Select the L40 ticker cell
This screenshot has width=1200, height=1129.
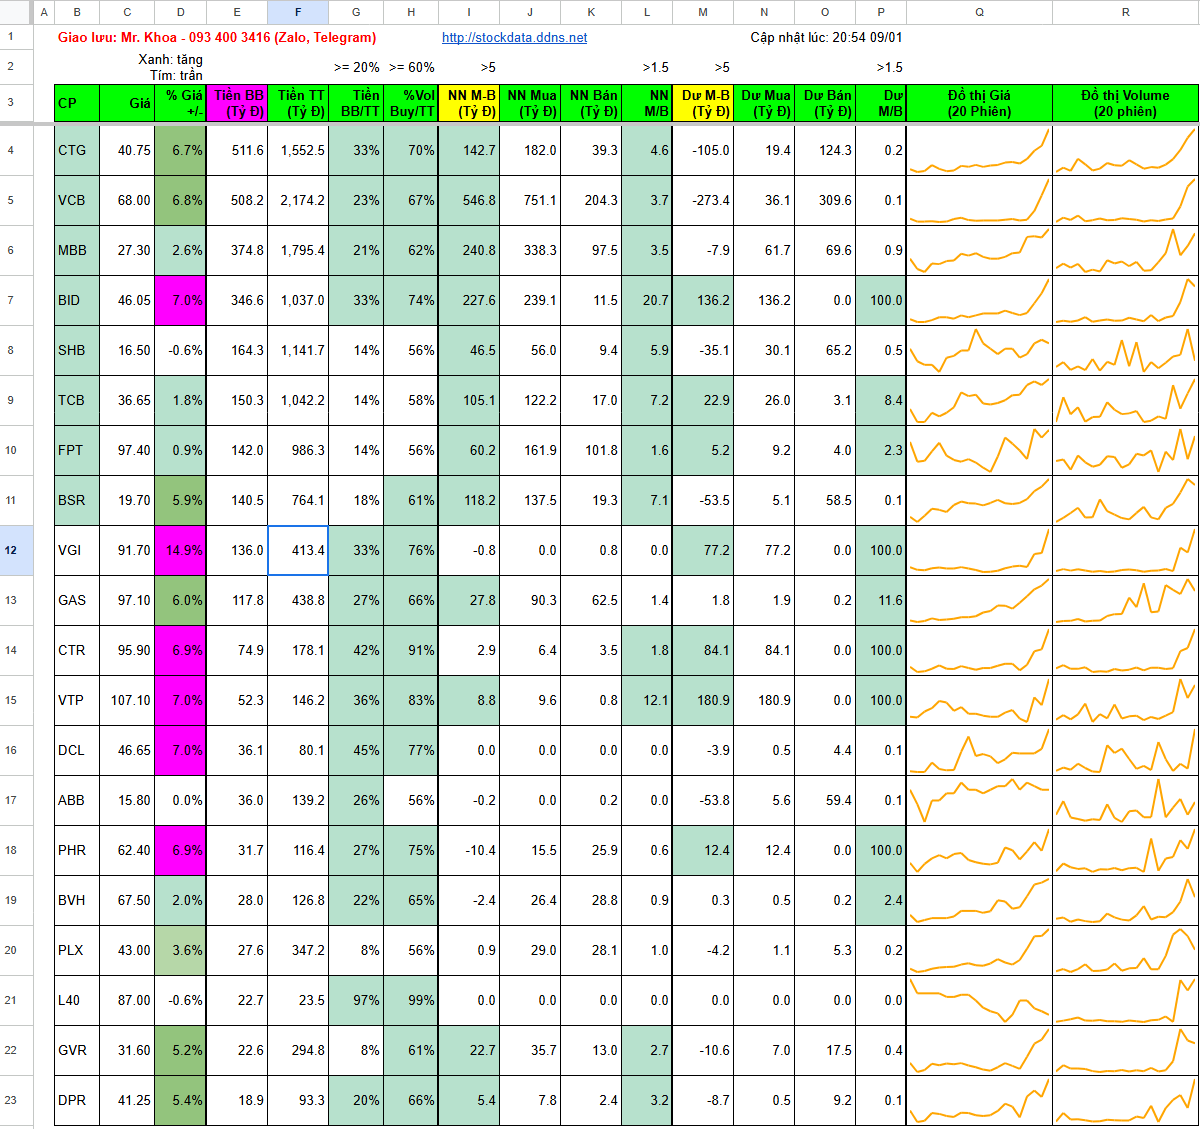point(77,1000)
